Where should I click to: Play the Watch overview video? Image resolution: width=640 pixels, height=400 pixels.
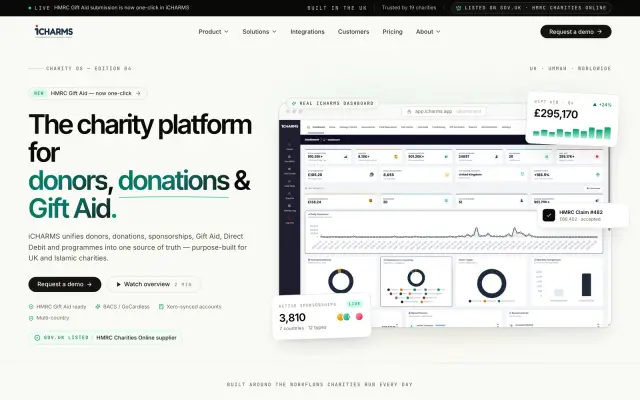(154, 284)
